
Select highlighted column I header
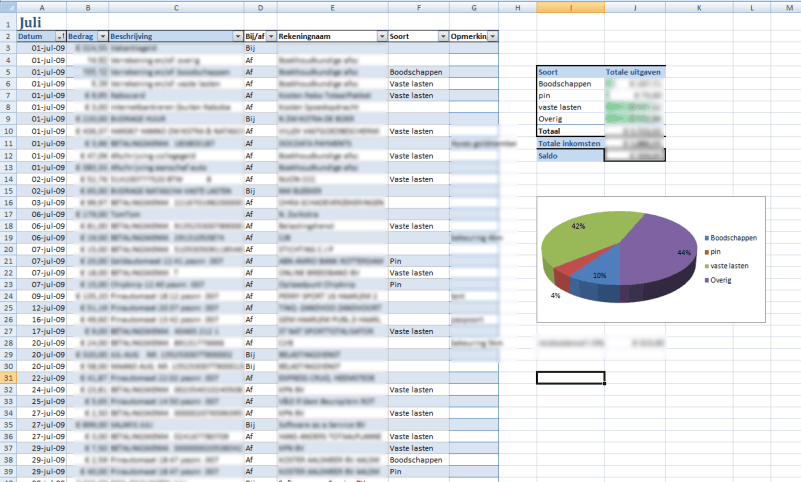tap(571, 8)
